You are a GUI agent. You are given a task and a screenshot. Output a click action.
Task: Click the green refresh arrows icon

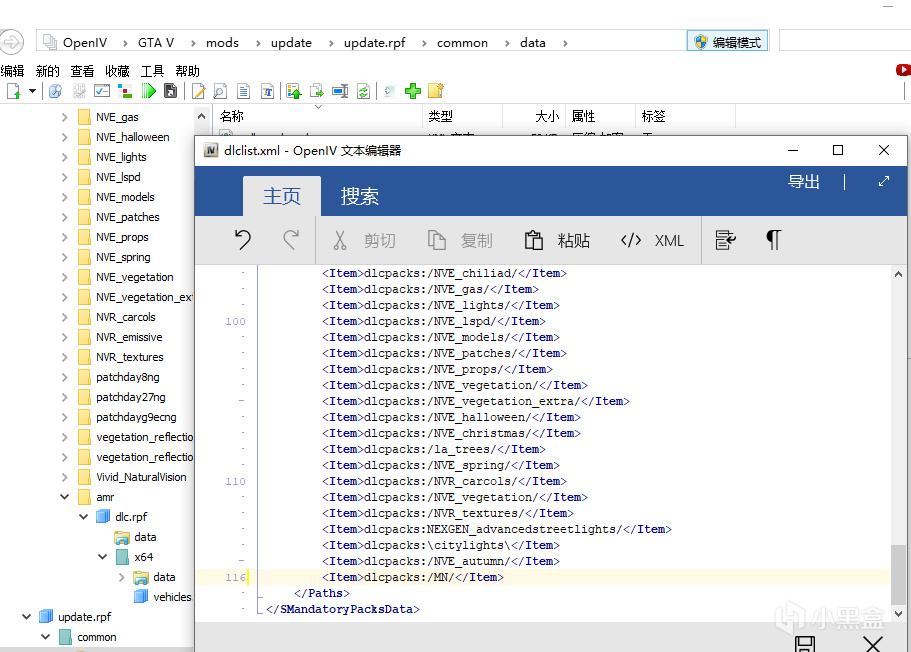pos(363,91)
